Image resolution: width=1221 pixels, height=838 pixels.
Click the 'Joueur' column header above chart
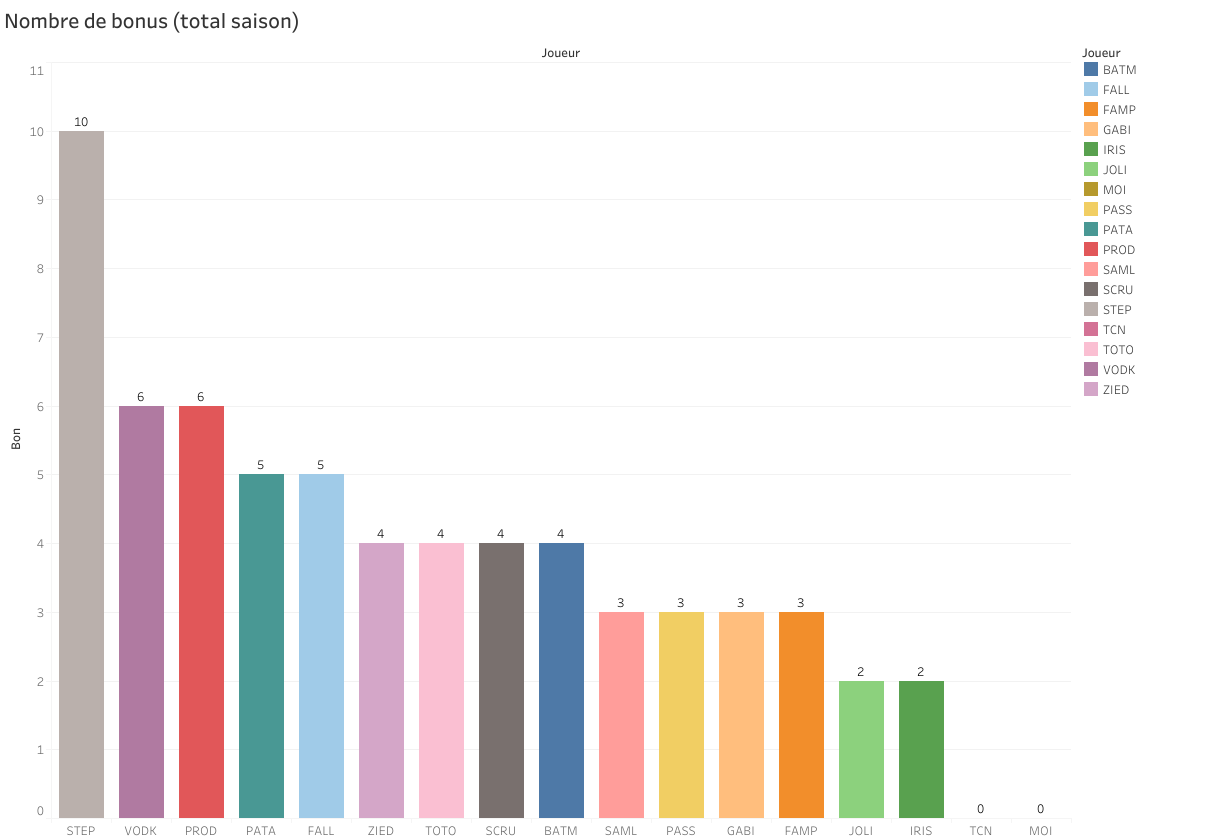point(560,53)
